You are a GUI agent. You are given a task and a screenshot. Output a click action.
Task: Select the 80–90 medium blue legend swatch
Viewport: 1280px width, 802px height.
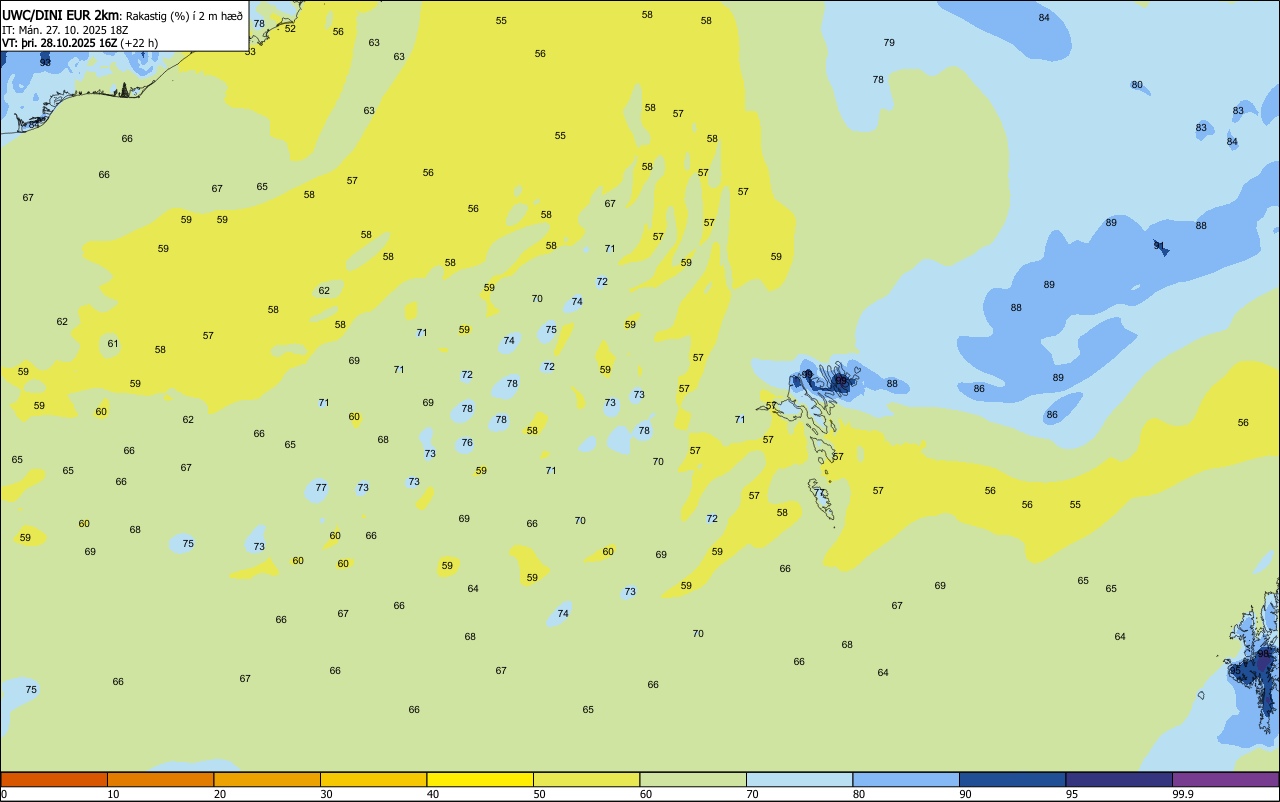906,779
